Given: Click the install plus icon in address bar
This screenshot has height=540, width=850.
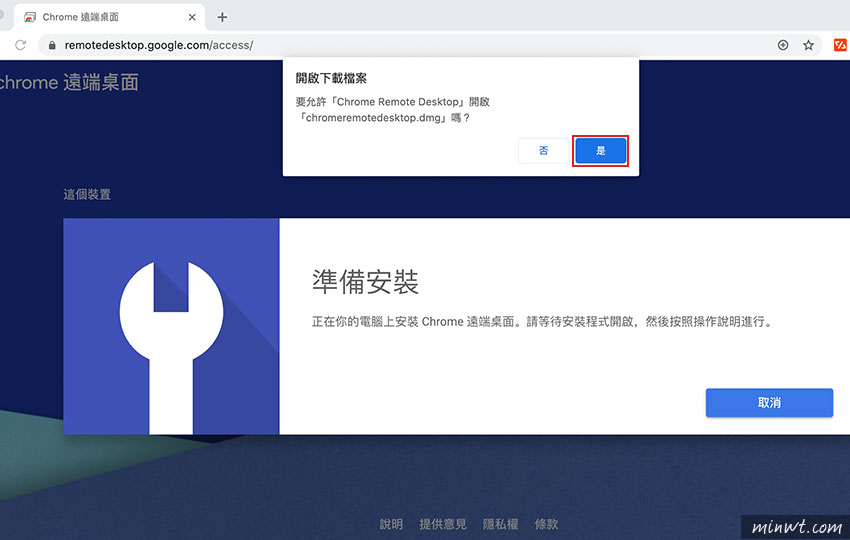Looking at the screenshot, I should (783, 45).
